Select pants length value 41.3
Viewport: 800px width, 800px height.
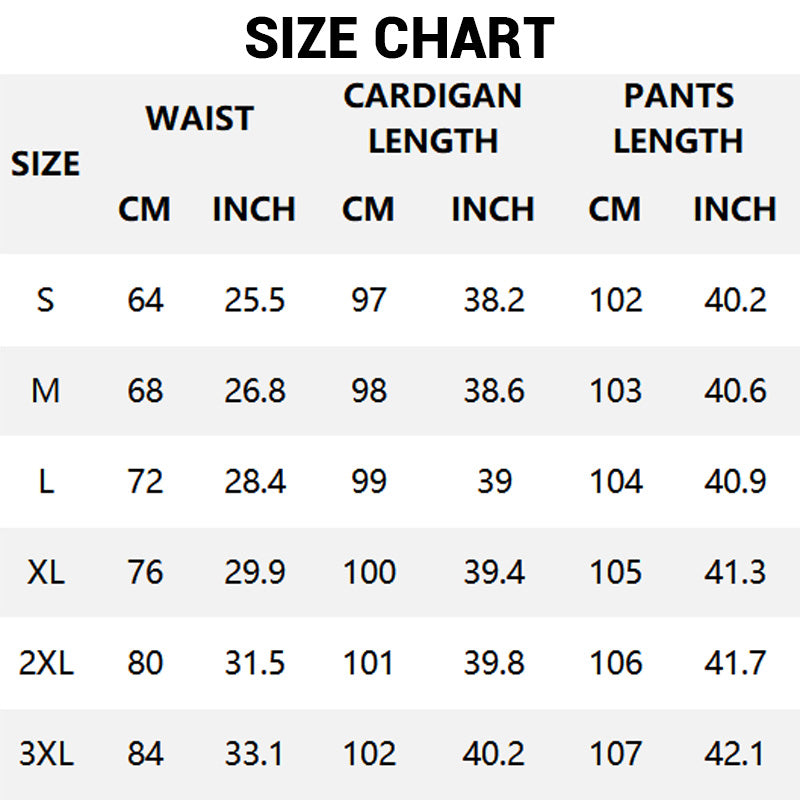(x=735, y=572)
